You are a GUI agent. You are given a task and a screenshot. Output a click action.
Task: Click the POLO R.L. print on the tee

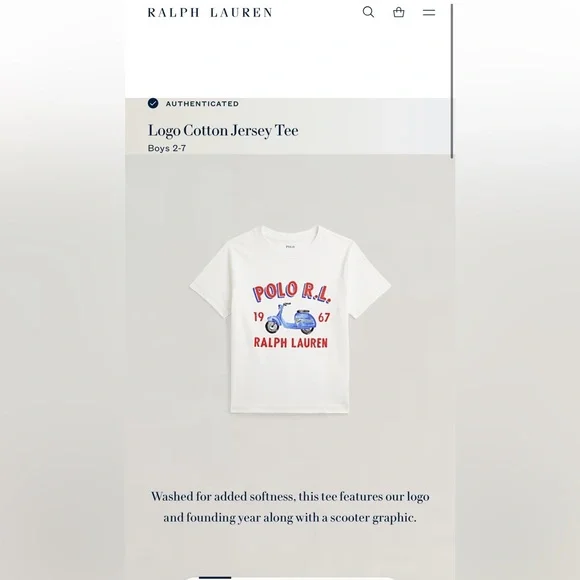point(291,292)
